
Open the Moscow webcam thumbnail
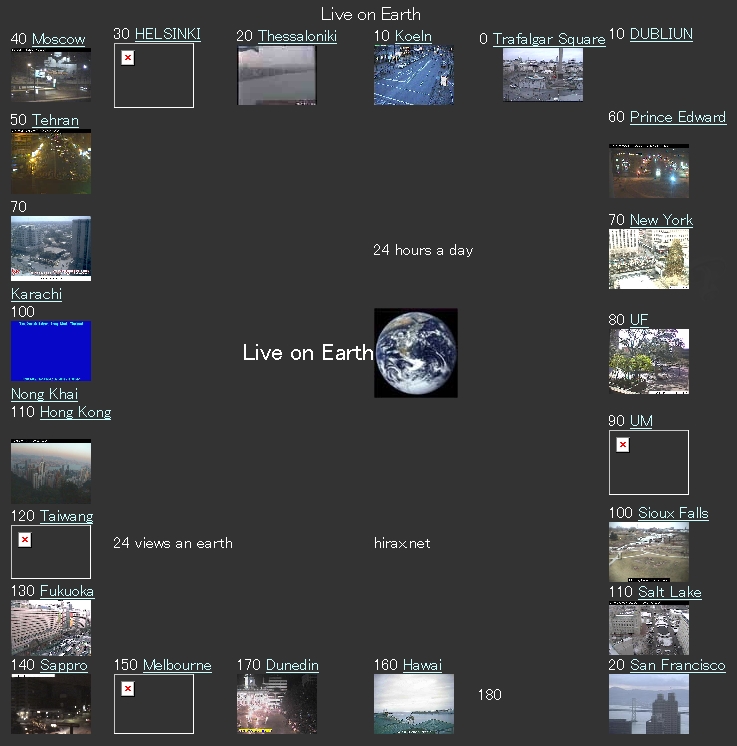(x=50, y=75)
